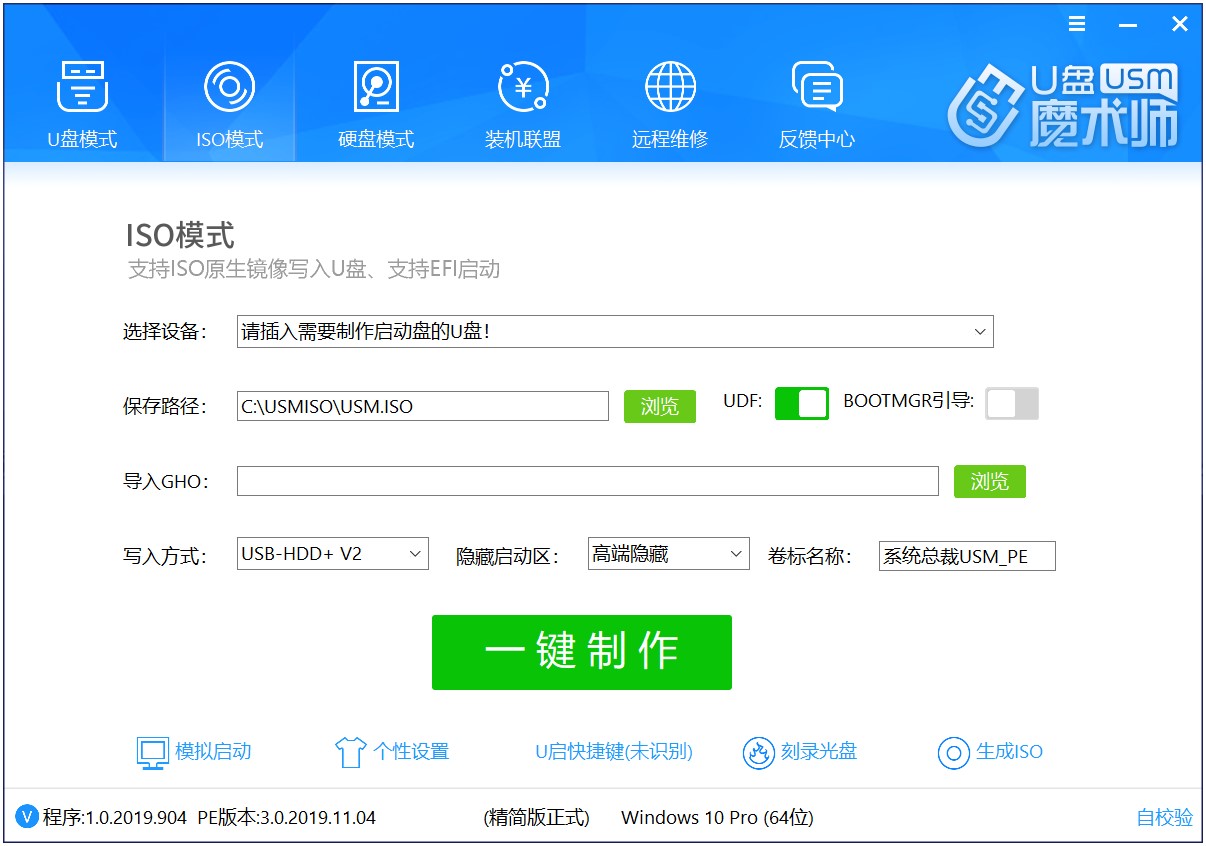Viewport: 1206px width, 846px height.
Task: Open 反馈中心 tab label
Action: tap(817, 139)
